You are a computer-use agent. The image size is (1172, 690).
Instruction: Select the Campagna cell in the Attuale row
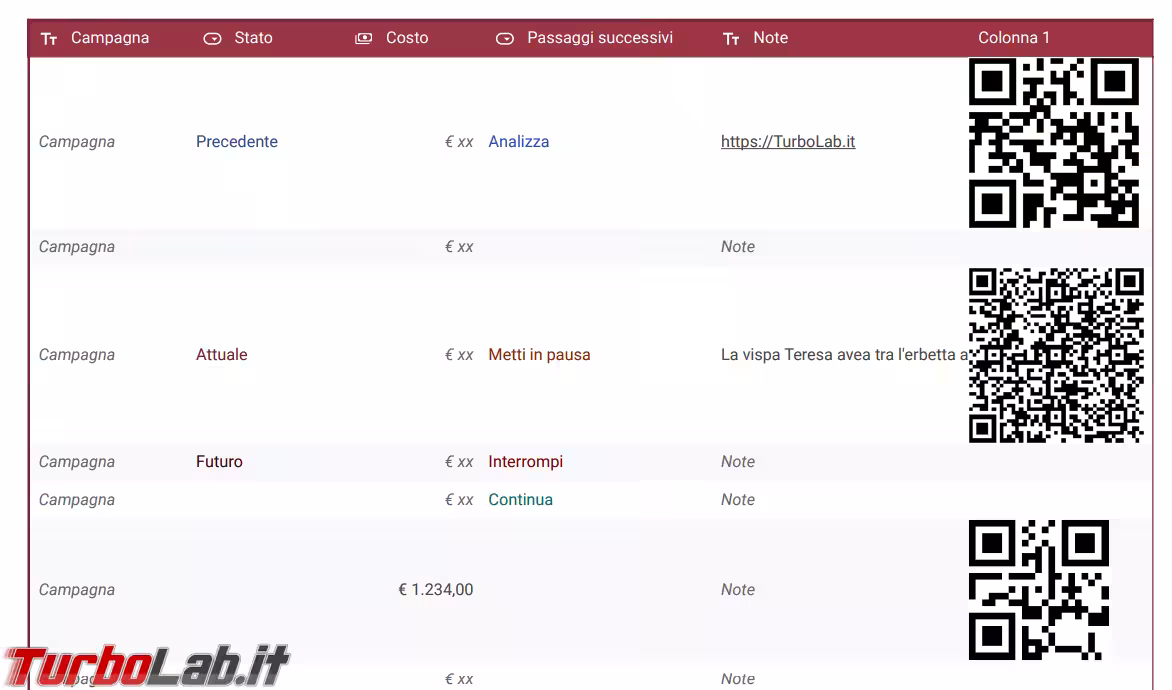pyautogui.click(x=77, y=355)
